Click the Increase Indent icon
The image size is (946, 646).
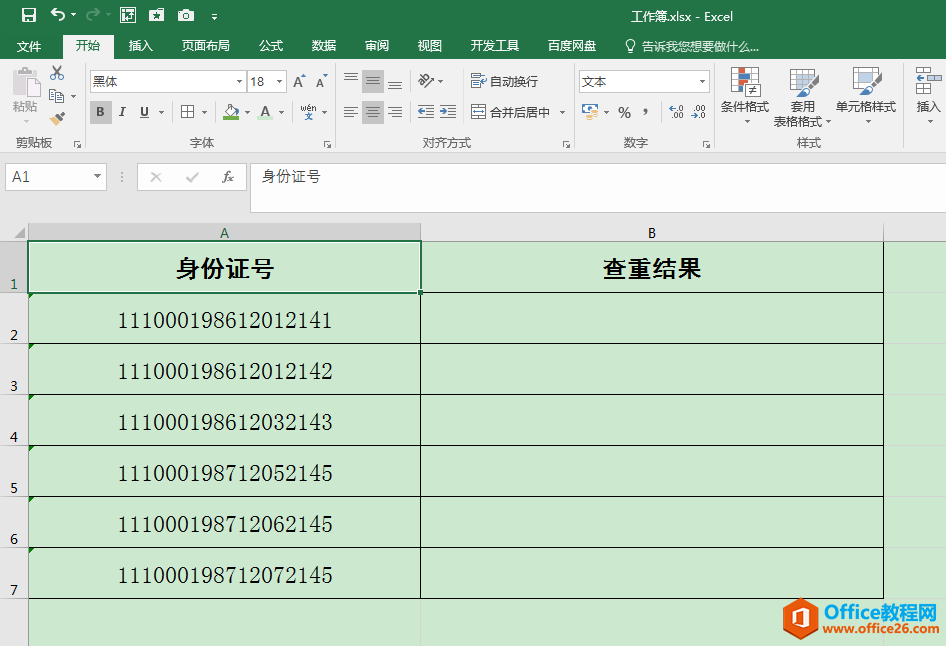[x=447, y=112]
